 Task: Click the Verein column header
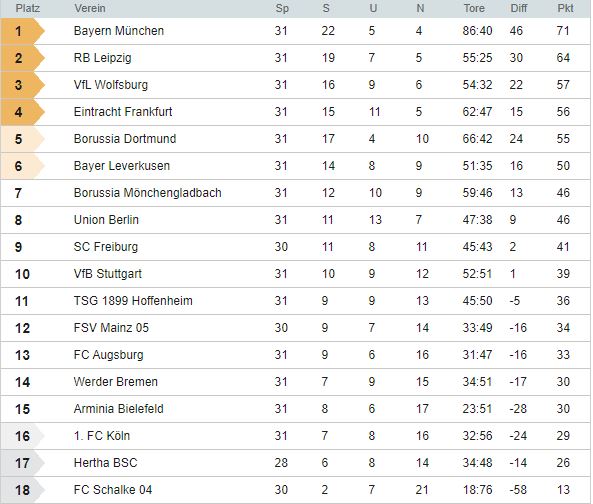(90, 8)
